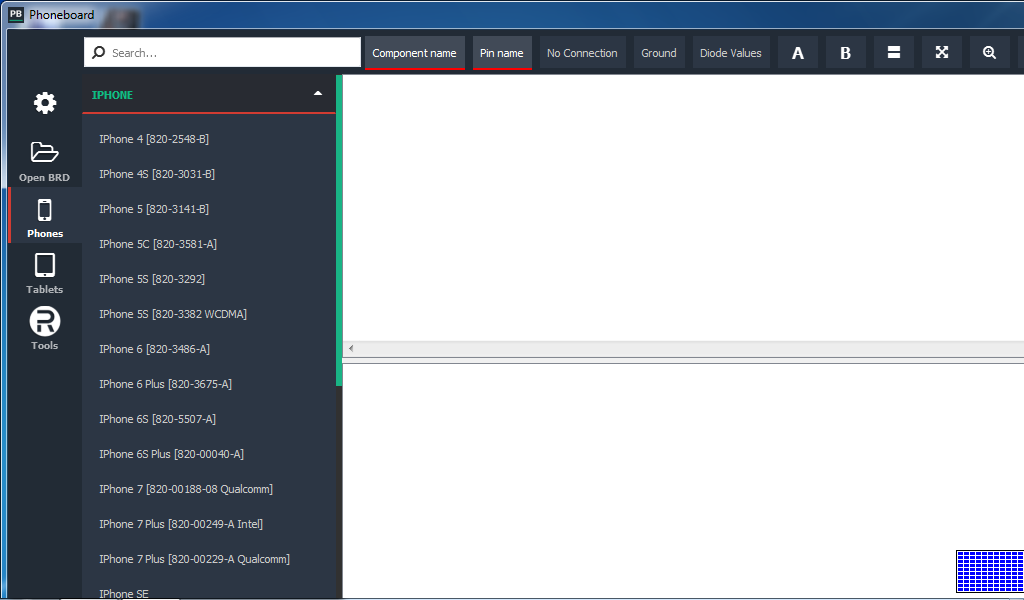The height and width of the screenshot is (600, 1024).
Task: Open iPhone 5C [820-3581-A] board
Action: [158, 244]
